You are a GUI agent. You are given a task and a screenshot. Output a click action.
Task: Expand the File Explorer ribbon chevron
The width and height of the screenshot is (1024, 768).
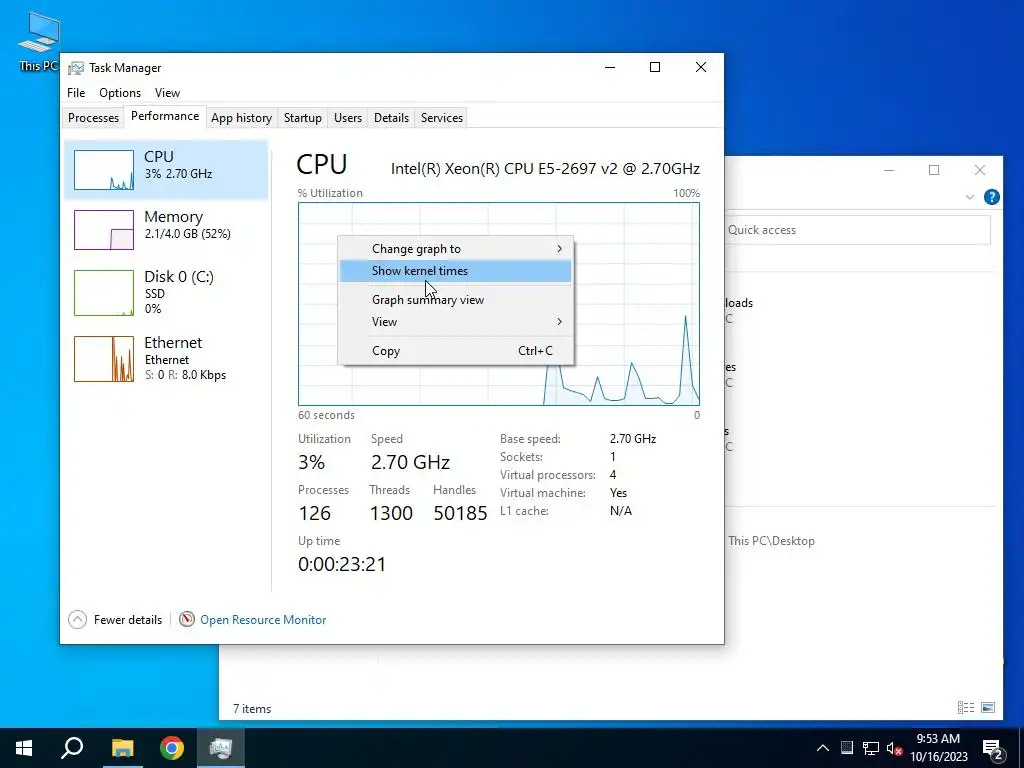click(970, 197)
